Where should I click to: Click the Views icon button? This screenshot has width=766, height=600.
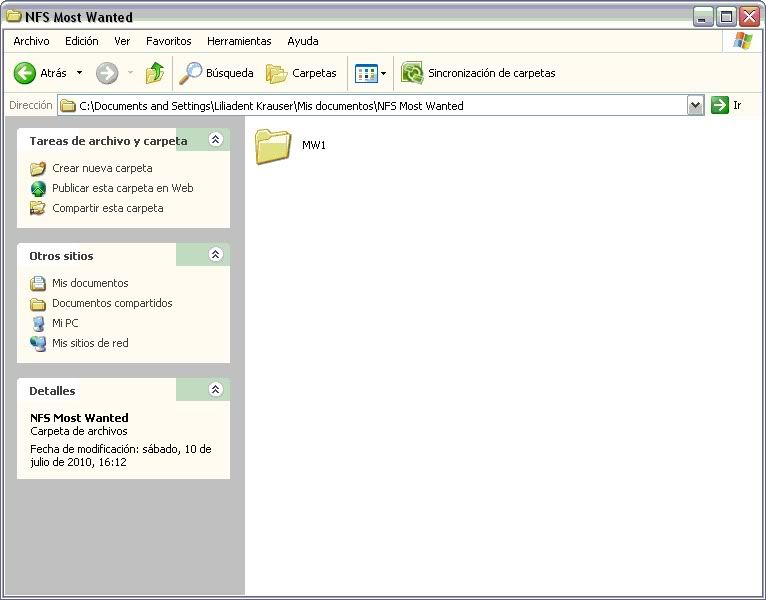click(366, 74)
